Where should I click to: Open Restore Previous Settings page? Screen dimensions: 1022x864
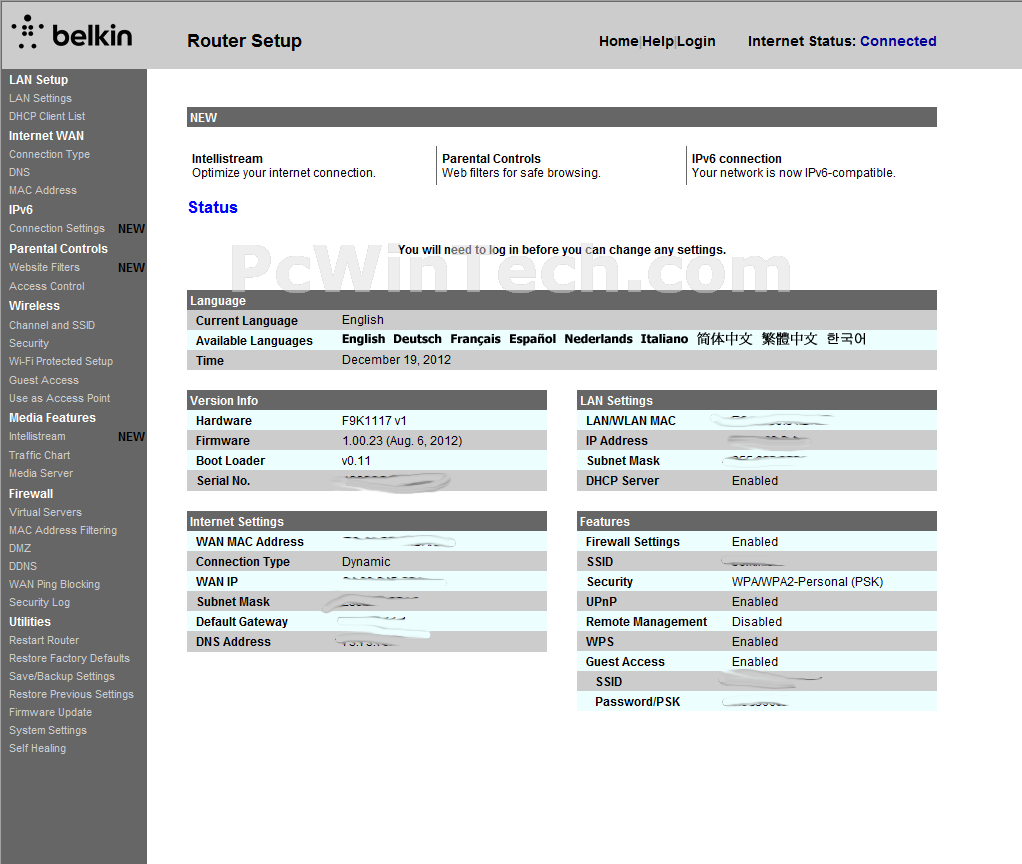point(72,695)
